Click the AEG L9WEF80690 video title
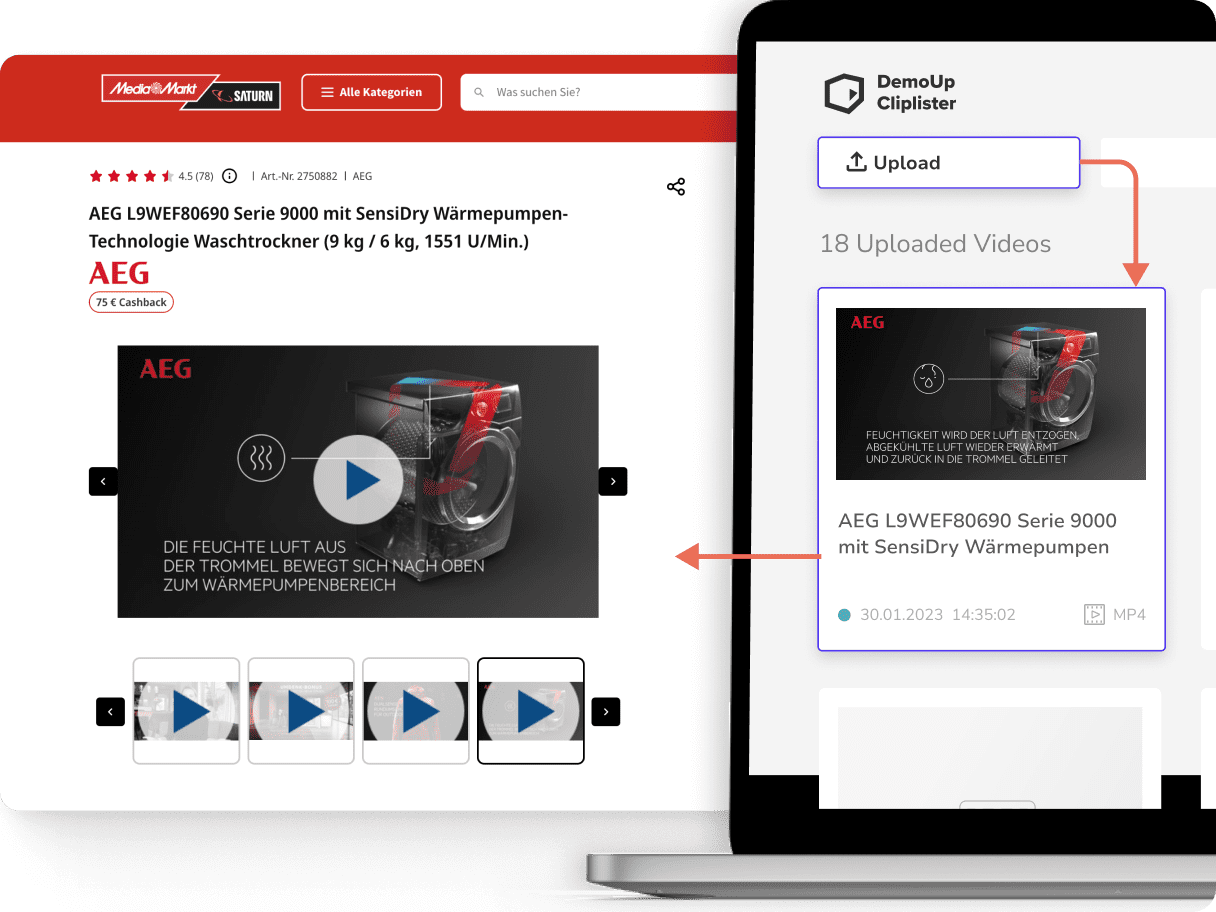The width and height of the screenshot is (1216, 912). click(977, 533)
